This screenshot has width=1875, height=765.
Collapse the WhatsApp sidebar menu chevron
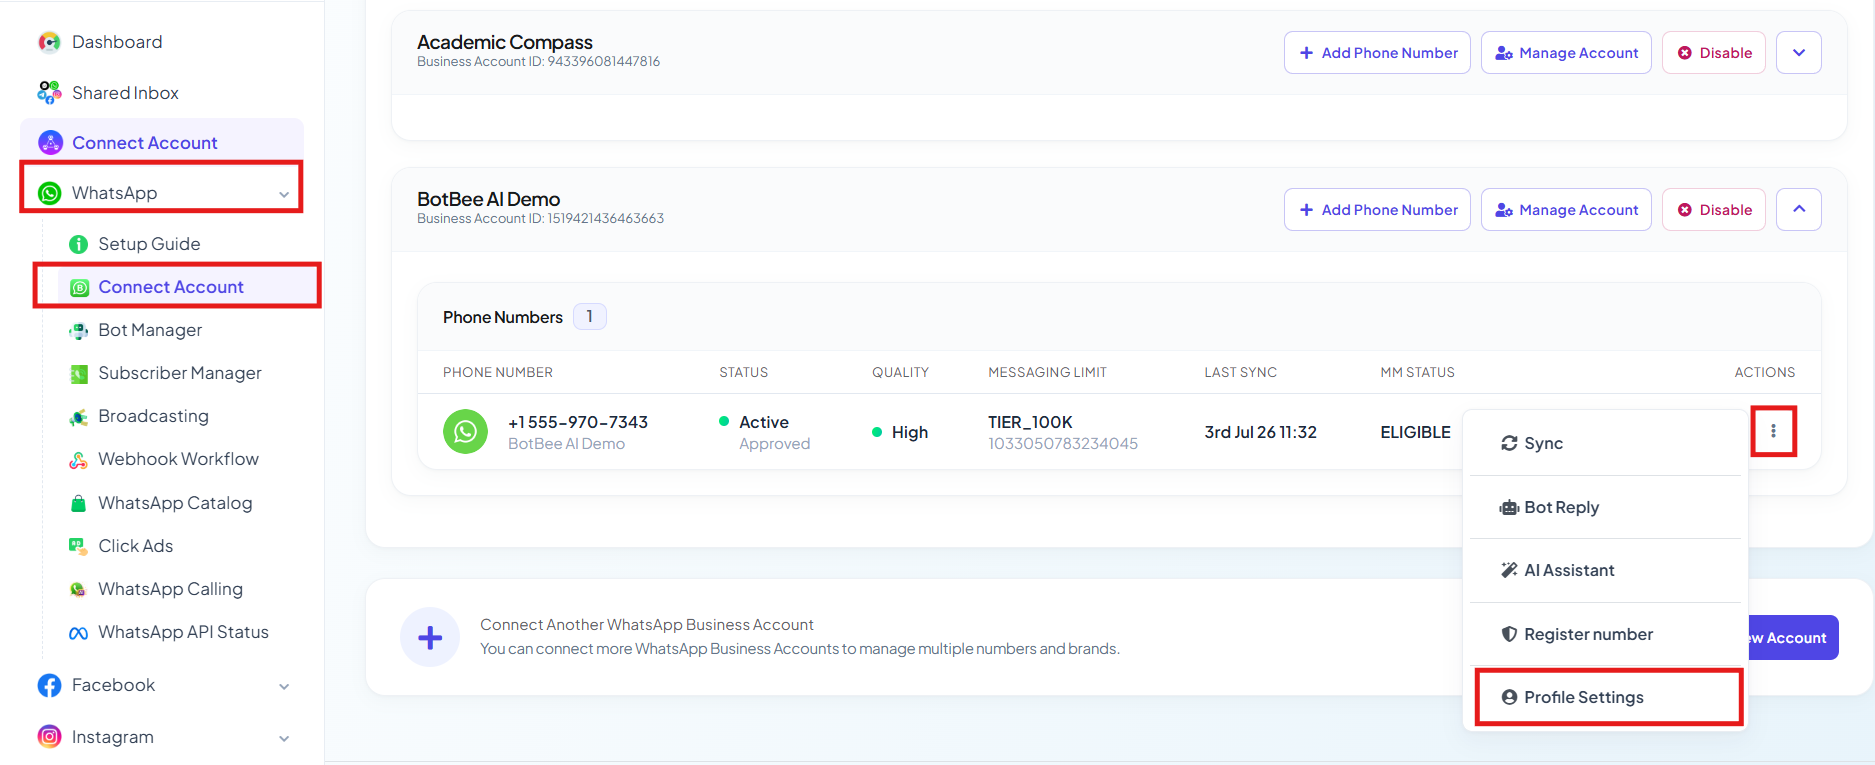[x=284, y=194]
